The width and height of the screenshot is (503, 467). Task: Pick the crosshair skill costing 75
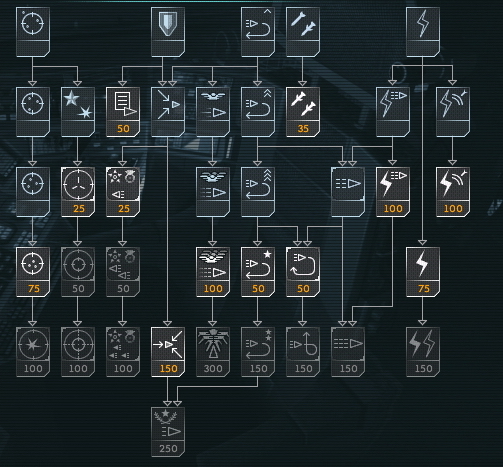(33, 272)
